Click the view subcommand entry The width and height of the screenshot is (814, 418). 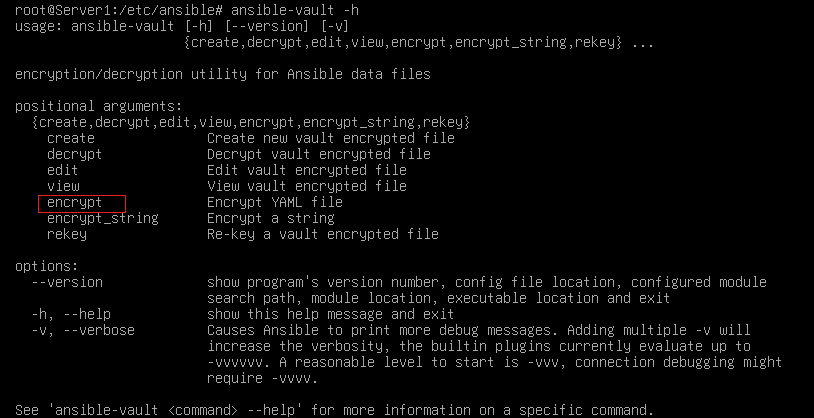click(x=63, y=186)
